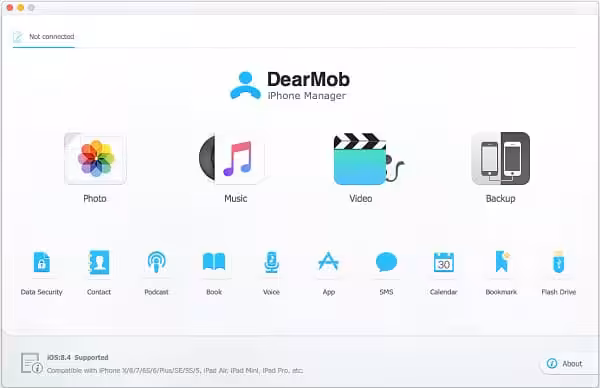Image resolution: width=600 pixels, height=388 pixels.
Task: Click the Photo label
Action: tap(95, 199)
